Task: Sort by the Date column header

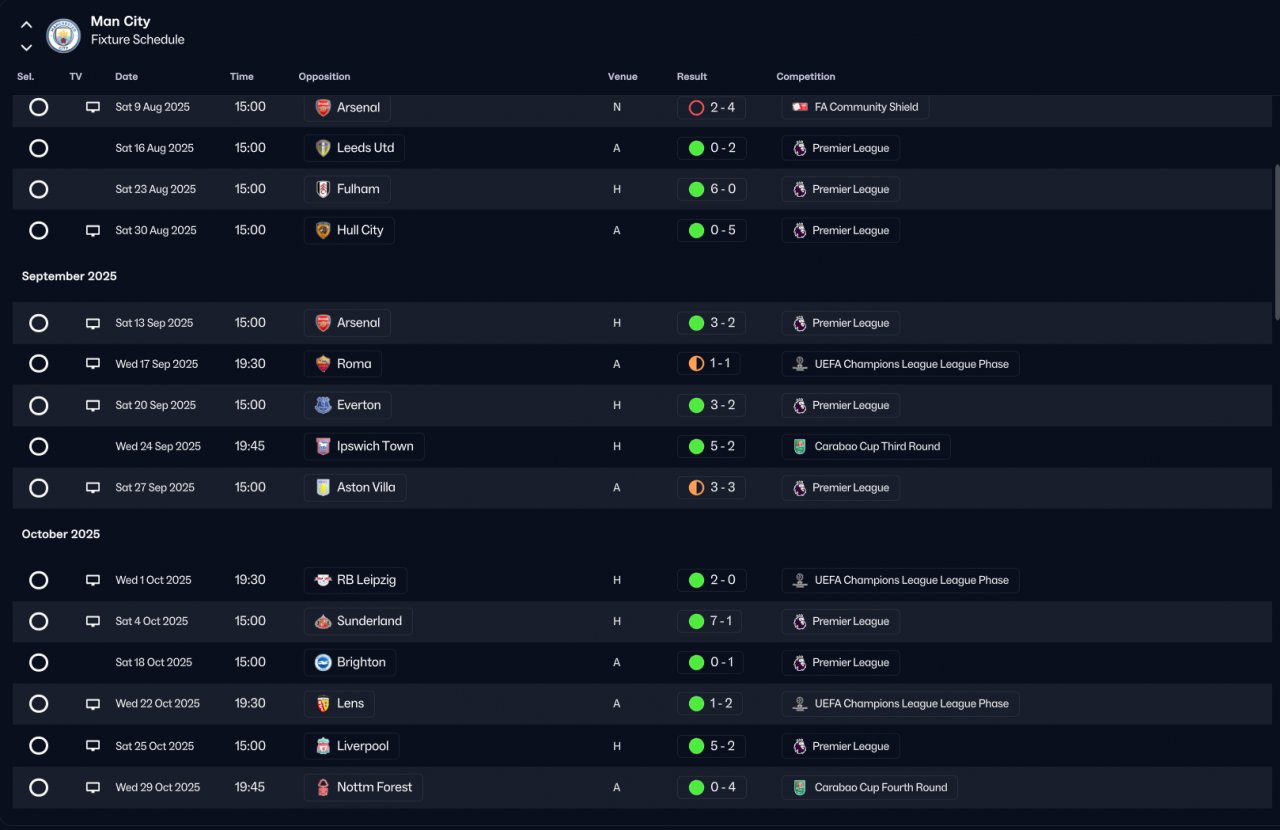Action: tap(126, 77)
